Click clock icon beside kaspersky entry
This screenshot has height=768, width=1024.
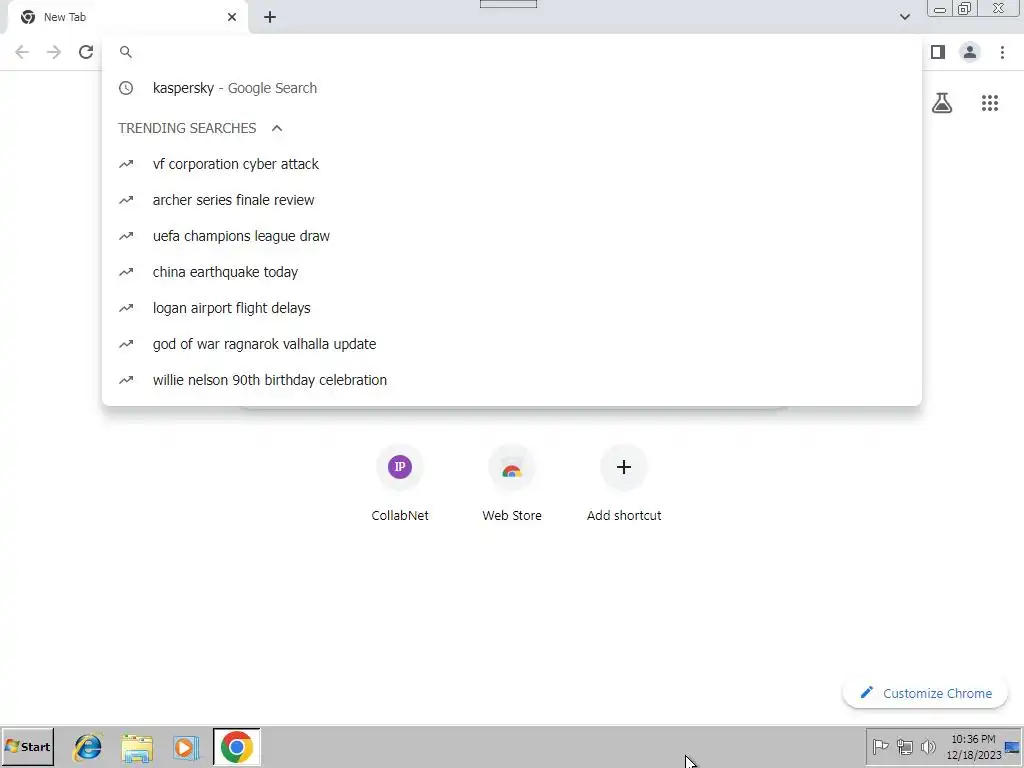pos(126,88)
